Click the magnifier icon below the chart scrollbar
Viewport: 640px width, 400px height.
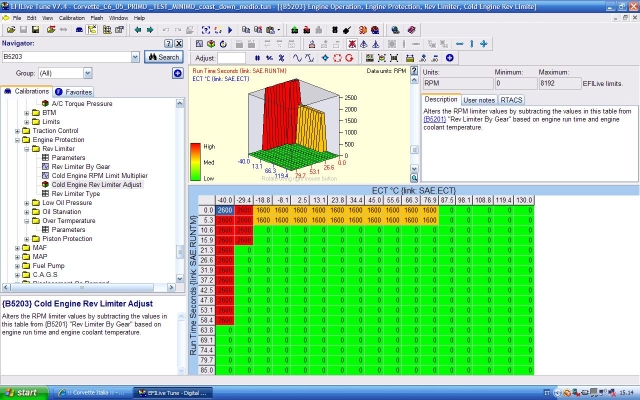(414, 178)
